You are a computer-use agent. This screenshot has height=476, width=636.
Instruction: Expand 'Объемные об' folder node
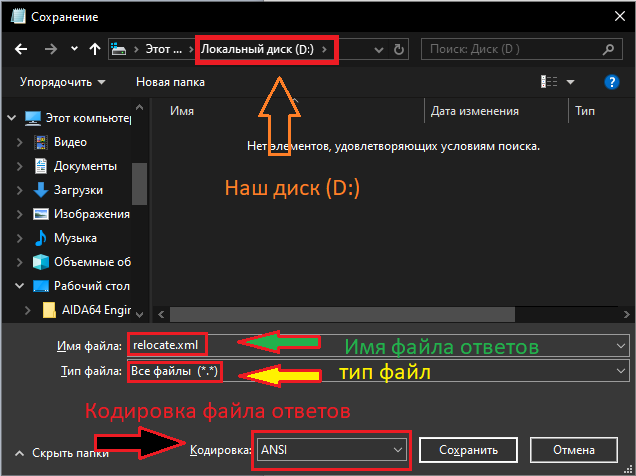19,262
